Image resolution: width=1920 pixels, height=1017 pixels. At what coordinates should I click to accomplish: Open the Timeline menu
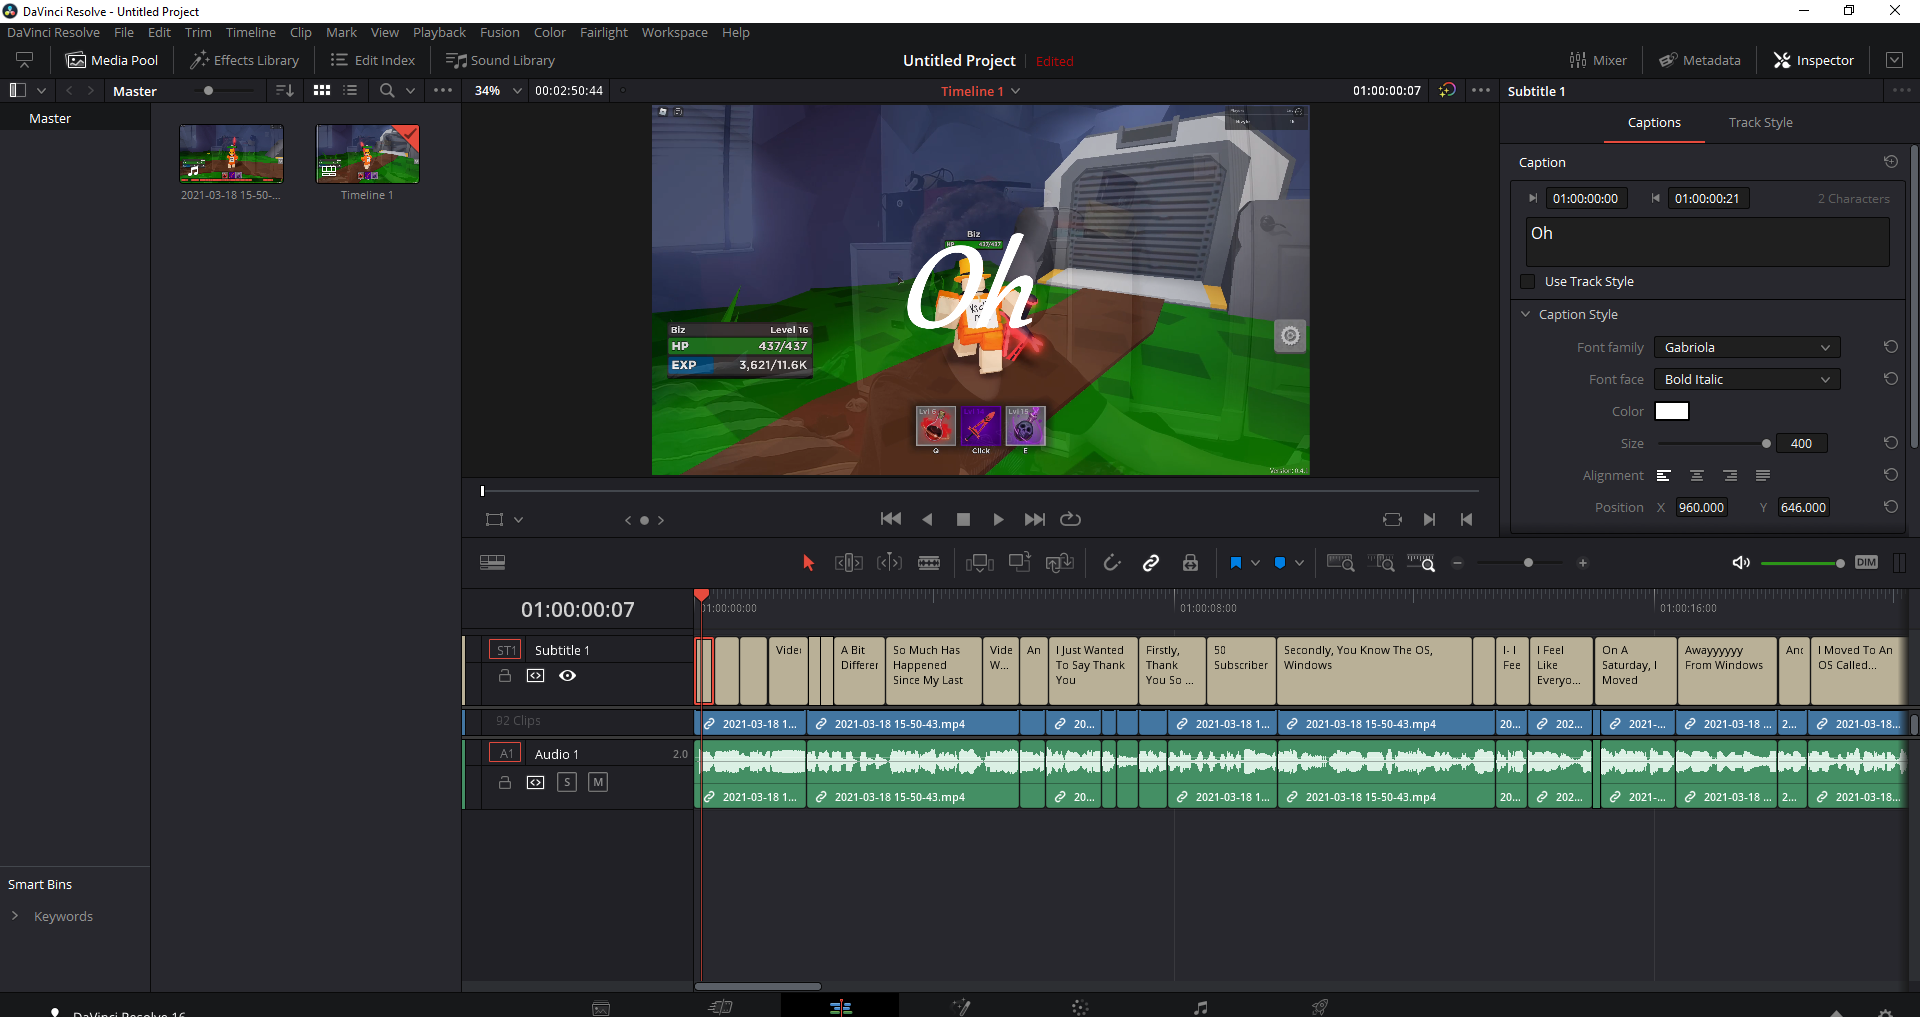click(250, 32)
